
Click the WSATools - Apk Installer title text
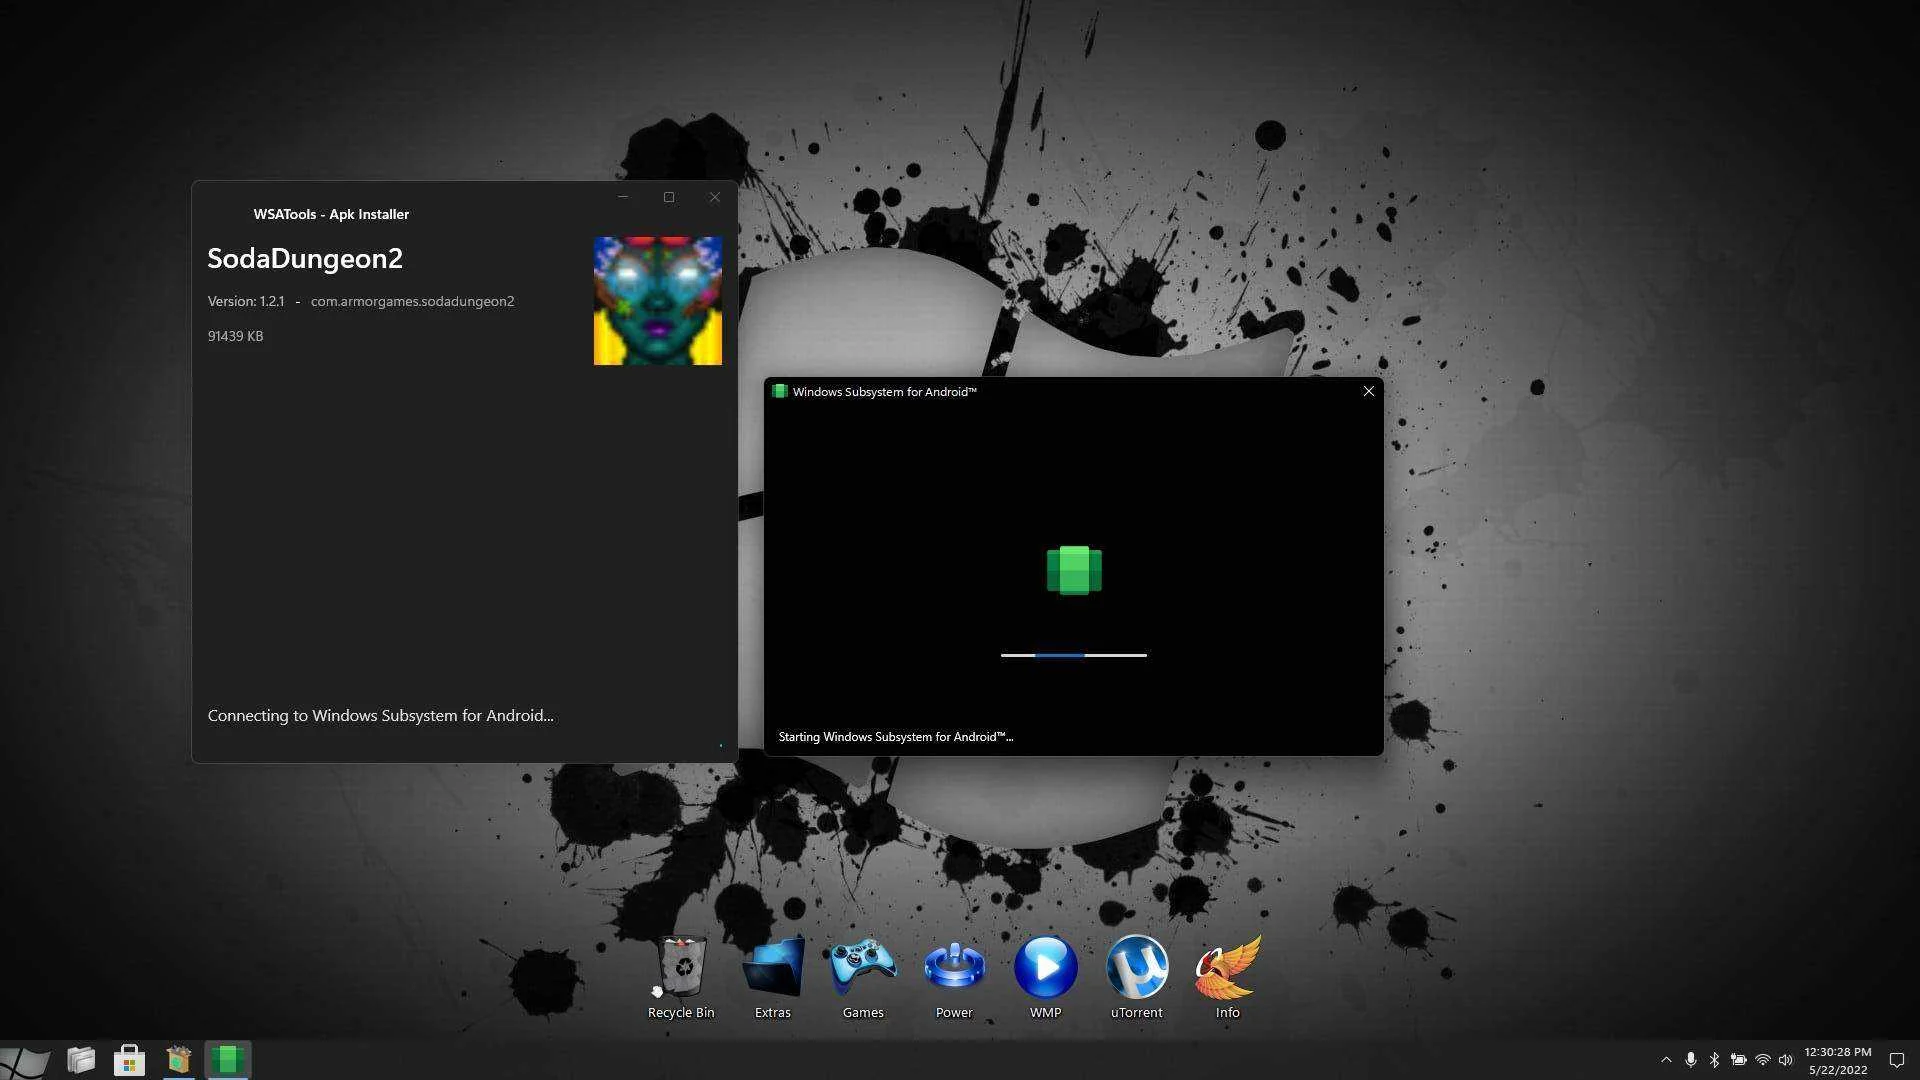[331, 214]
